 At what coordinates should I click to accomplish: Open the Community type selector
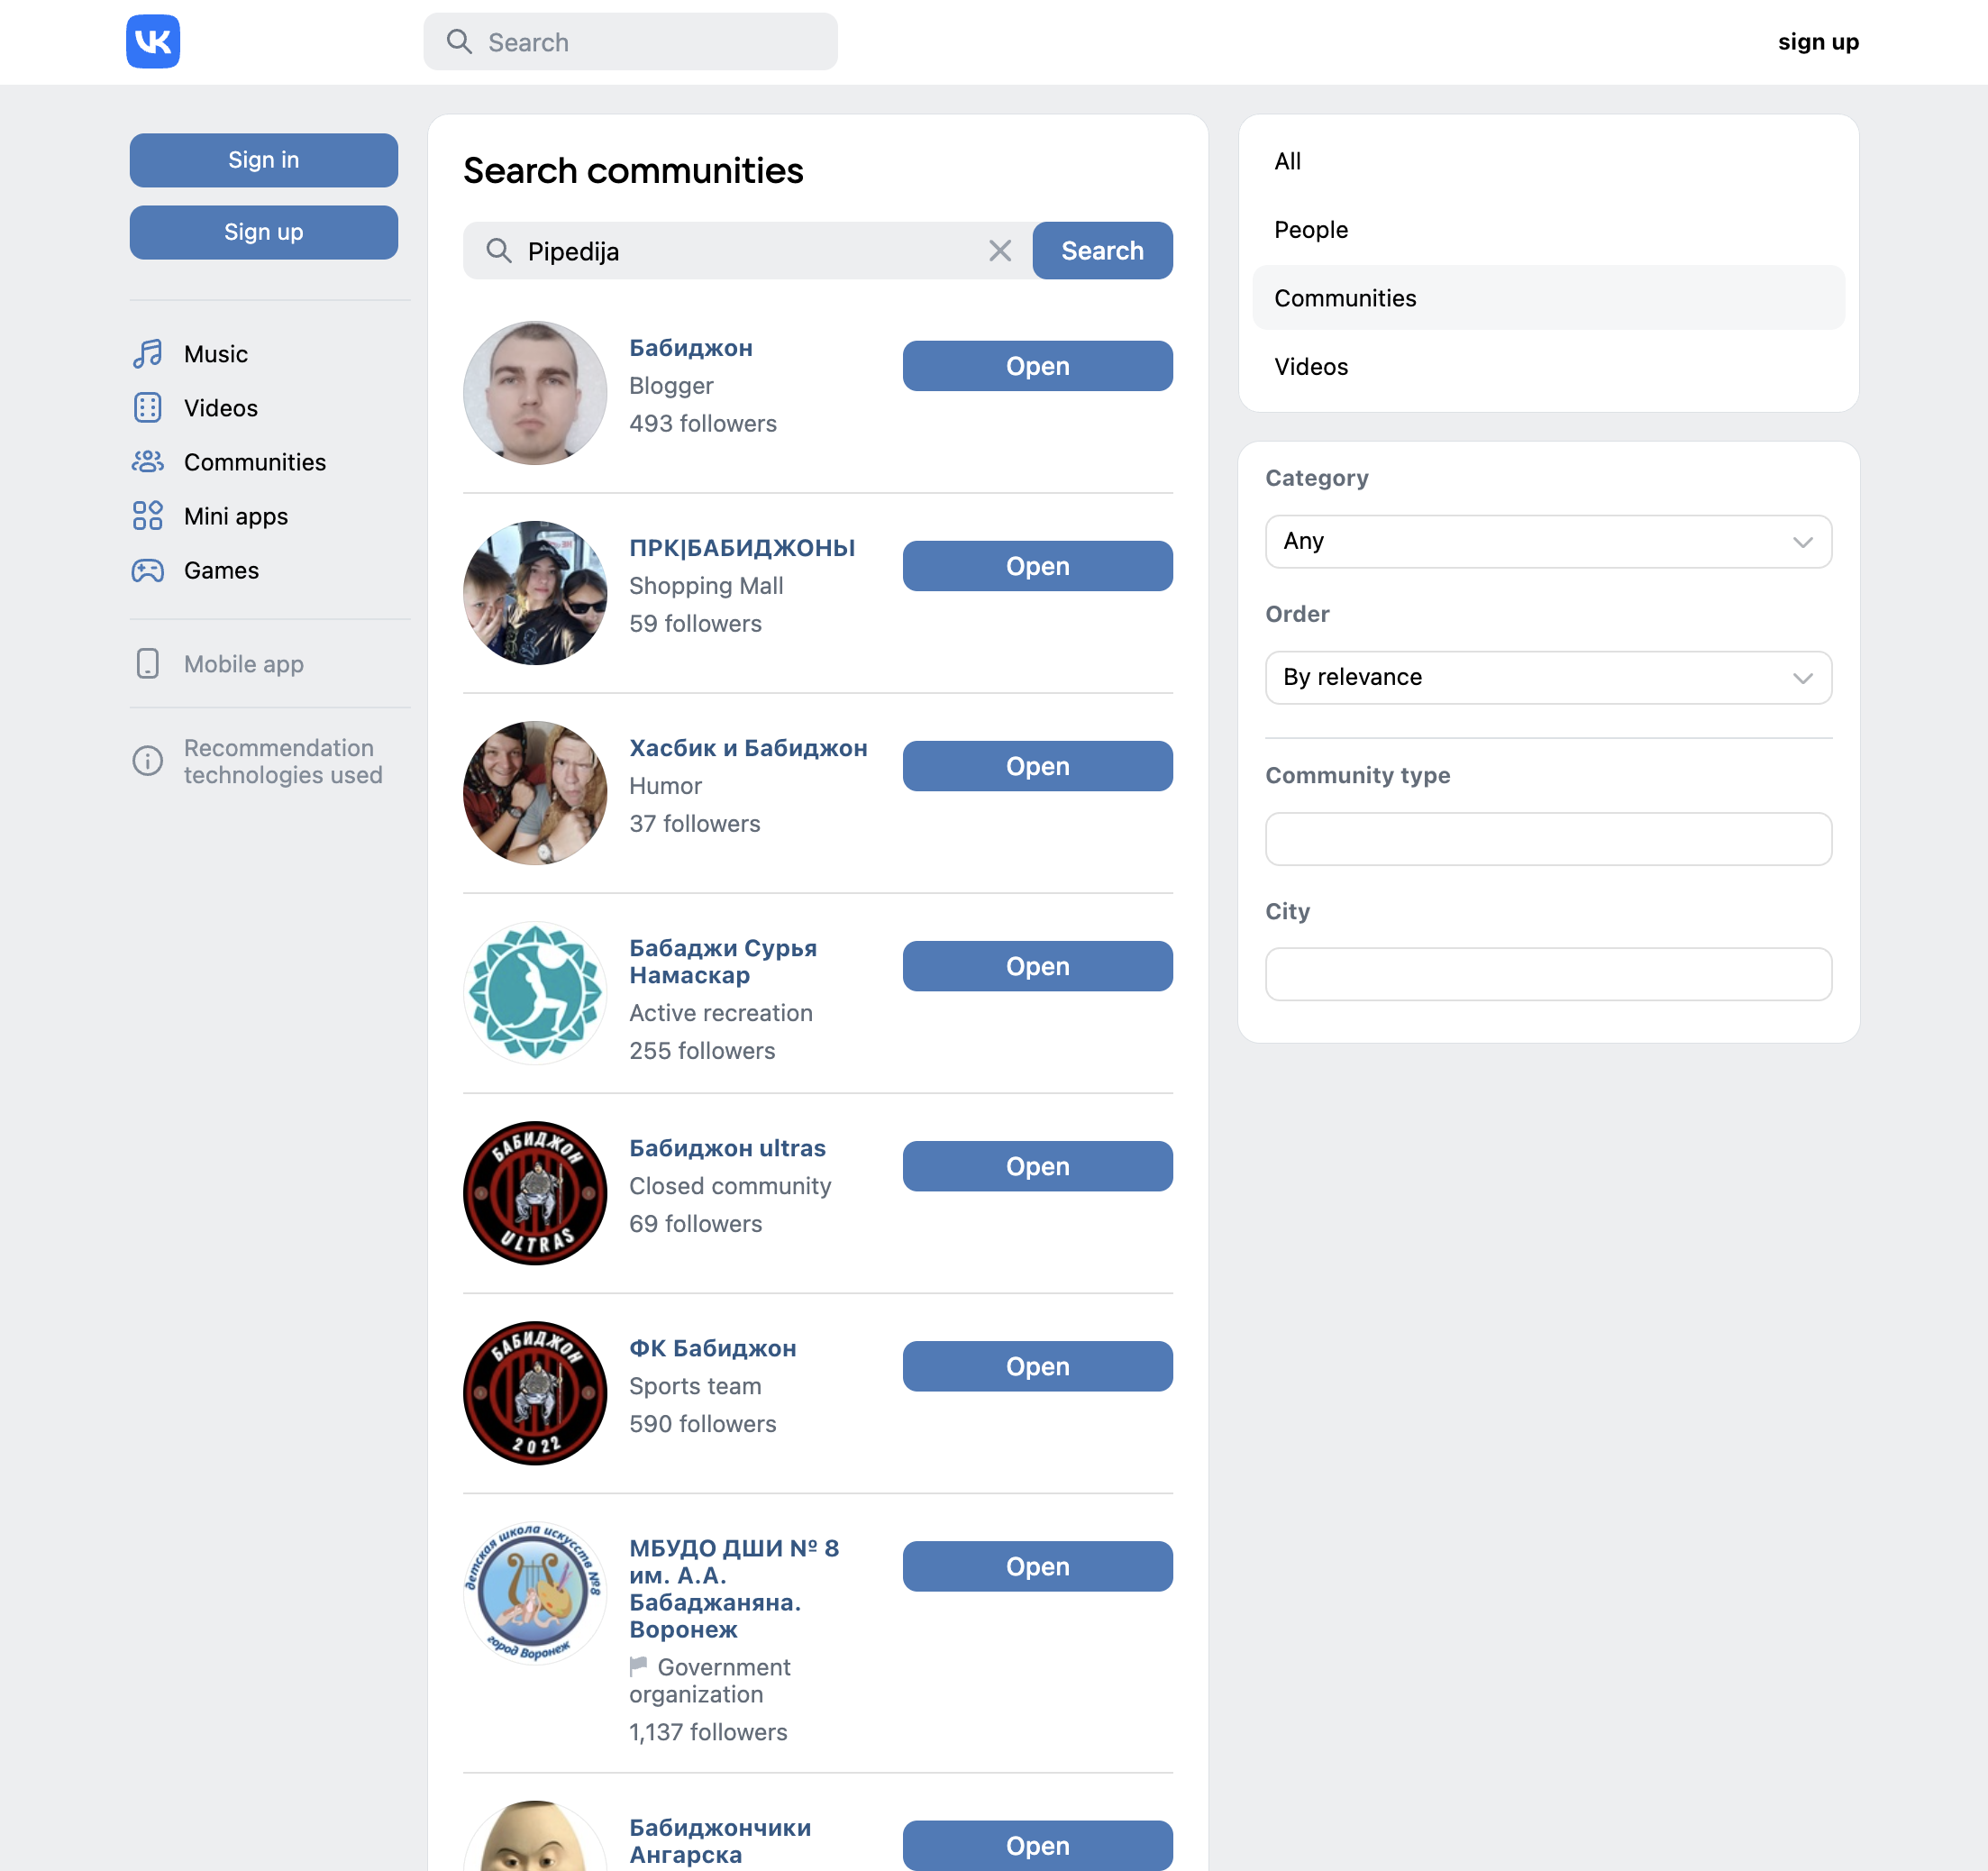(1547, 838)
